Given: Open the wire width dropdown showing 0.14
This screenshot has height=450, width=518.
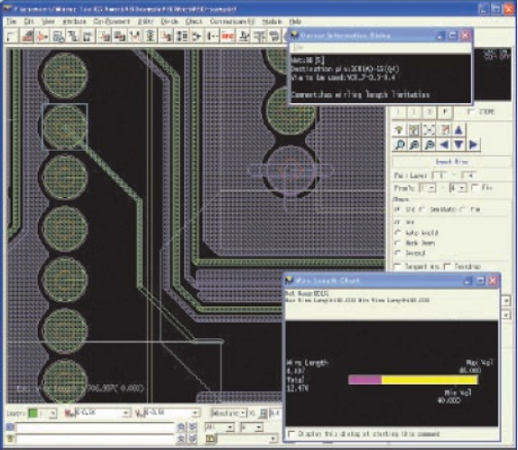Looking at the screenshot, I should click(x=102, y=413).
